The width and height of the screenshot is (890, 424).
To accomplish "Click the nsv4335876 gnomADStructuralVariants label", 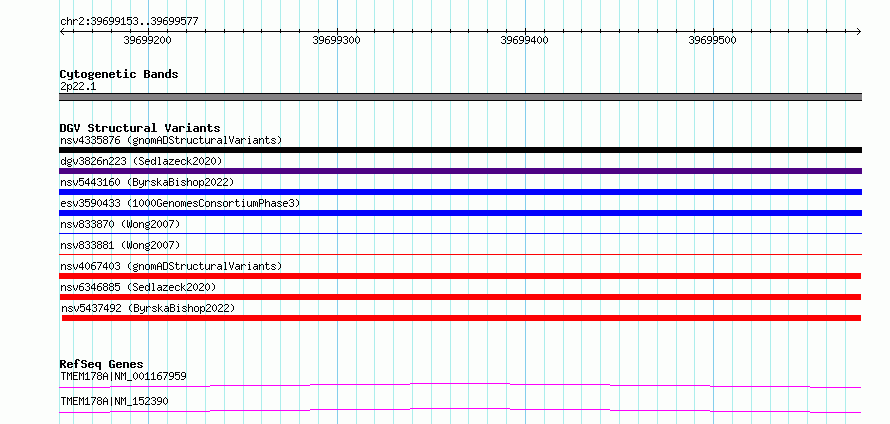I will tap(171, 140).
